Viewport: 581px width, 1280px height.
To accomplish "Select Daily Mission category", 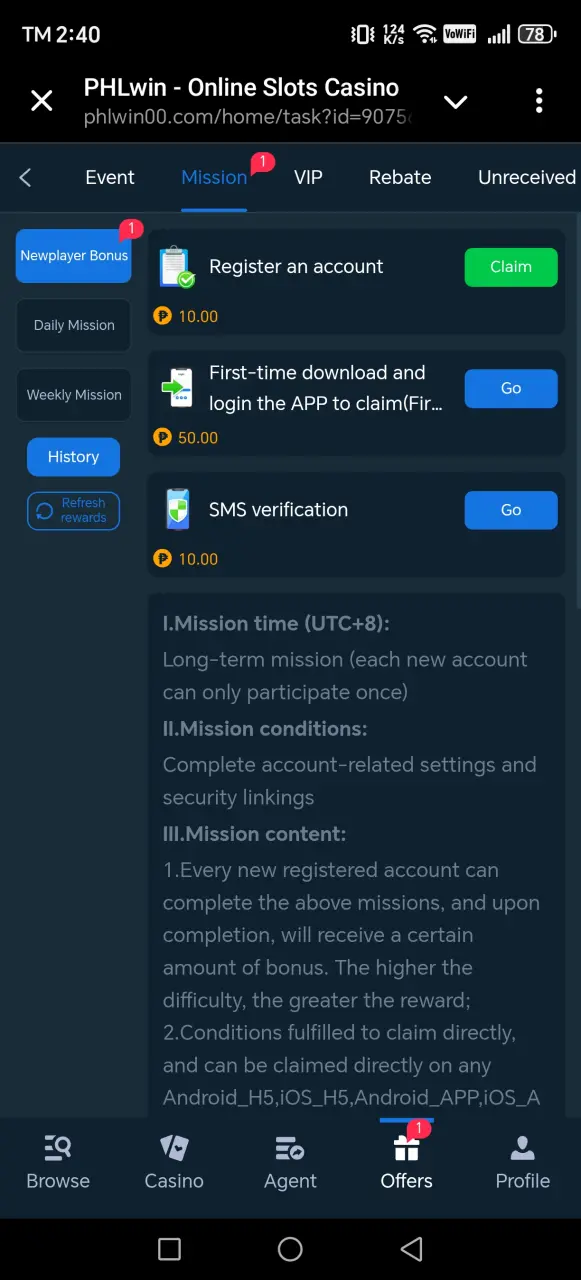I will click(x=74, y=325).
